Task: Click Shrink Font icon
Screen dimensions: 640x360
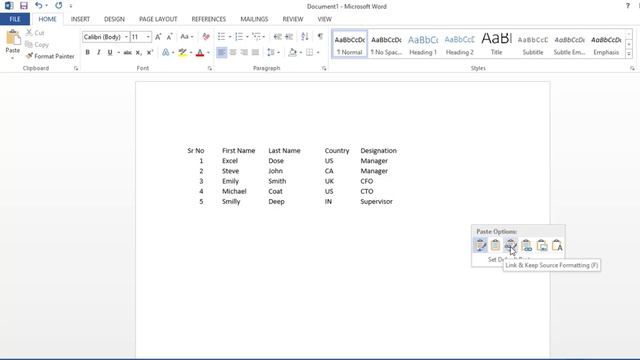Action: click(x=169, y=37)
